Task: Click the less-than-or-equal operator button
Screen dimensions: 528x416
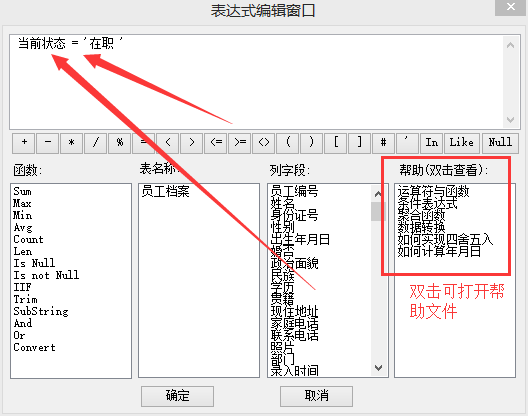Action: pos(216,143)
